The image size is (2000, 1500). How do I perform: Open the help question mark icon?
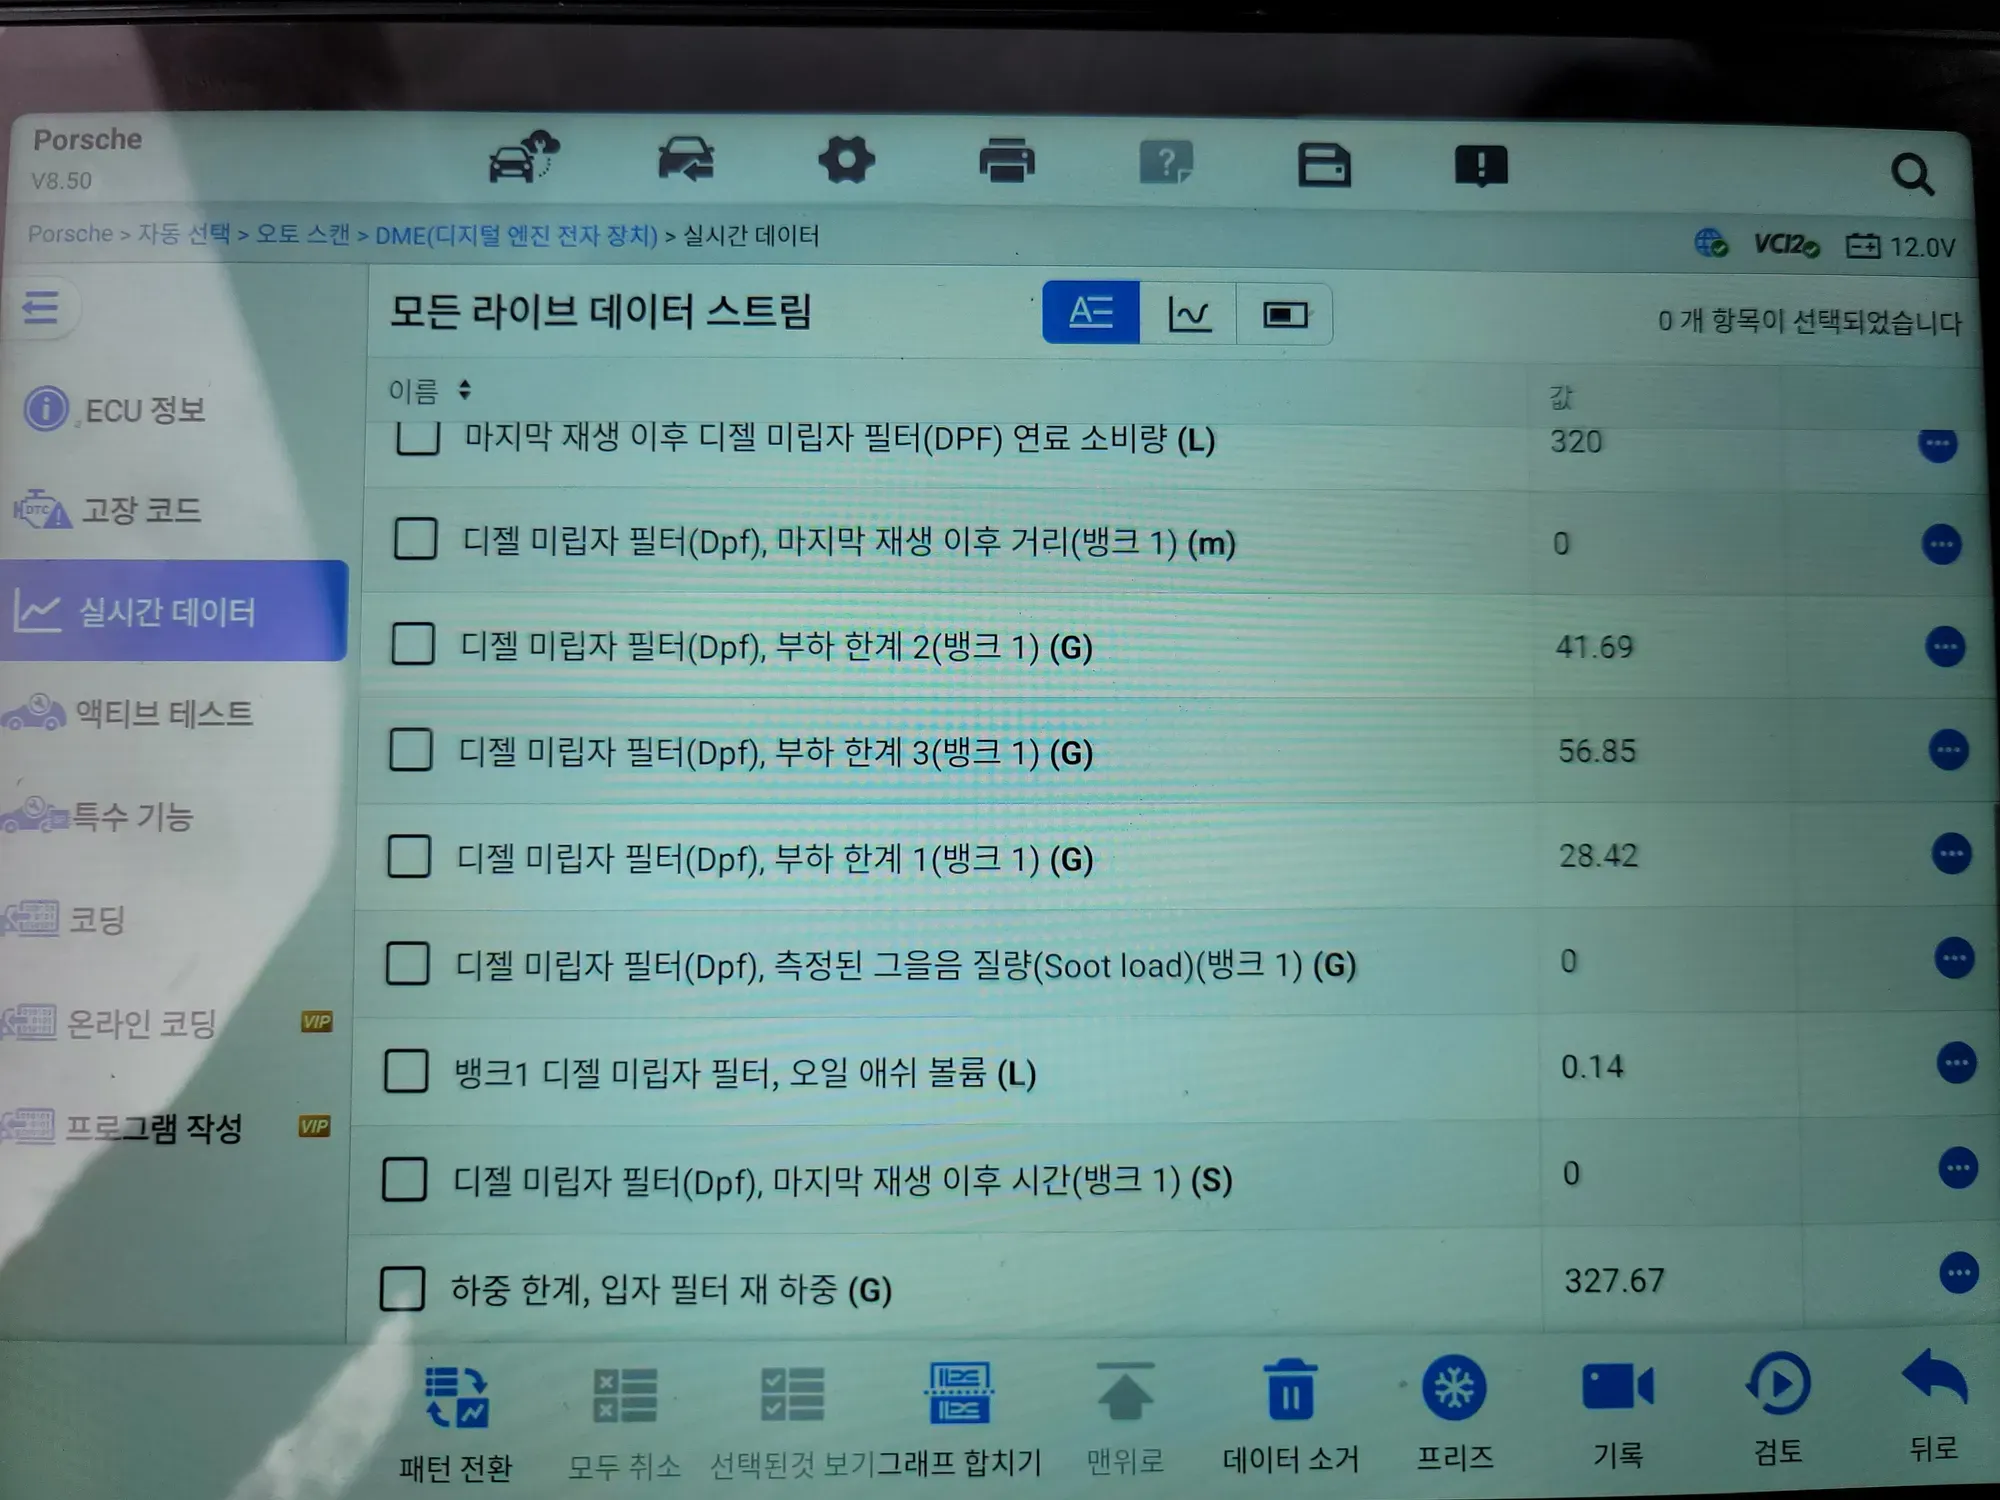[1166, 162]
